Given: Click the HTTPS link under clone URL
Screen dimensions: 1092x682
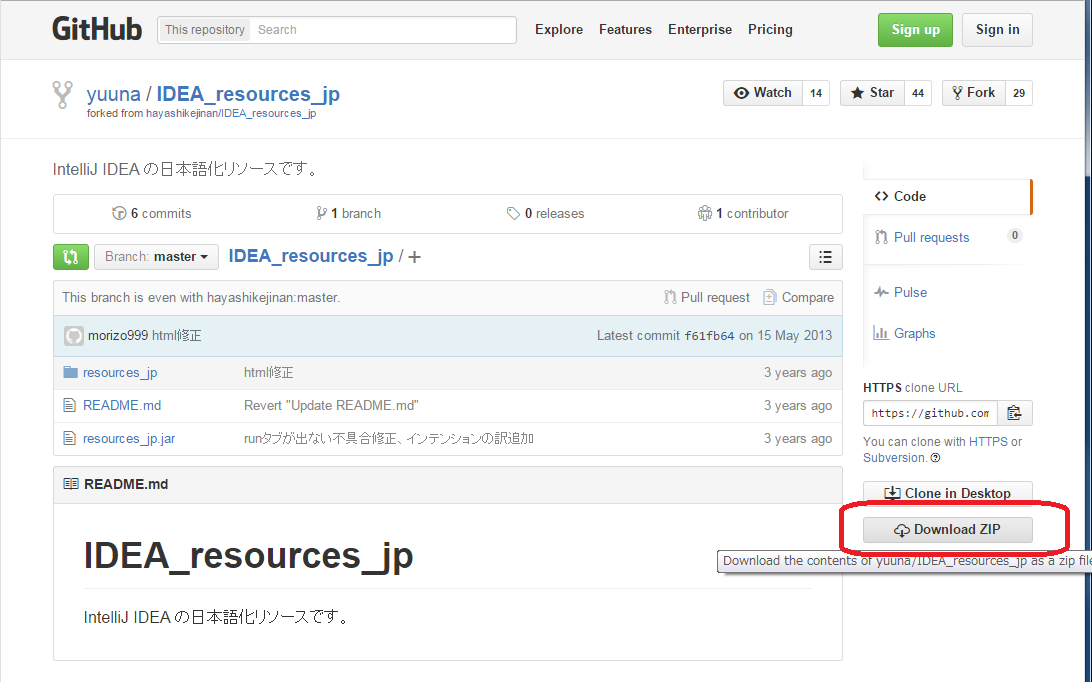Looking at the screenshot, I should [988, 442].
